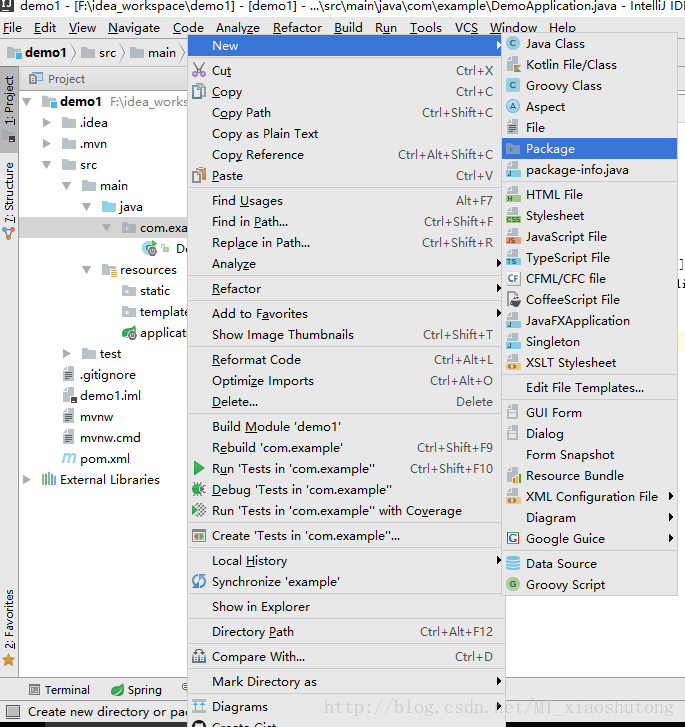This screenshot has width=685, height=727.
Task: Click the Kotlin File/Class icon
Action: point(512,64)
